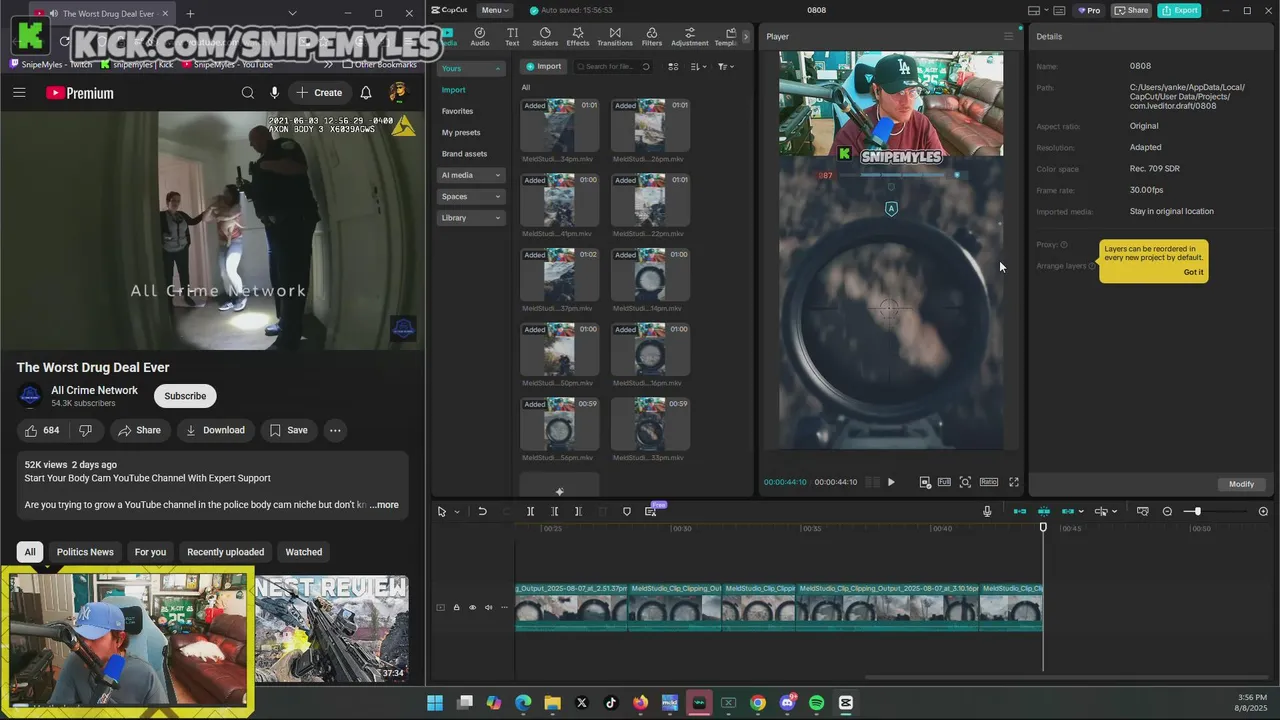Click the Share button in CapCut

[x=1132, y=10]
